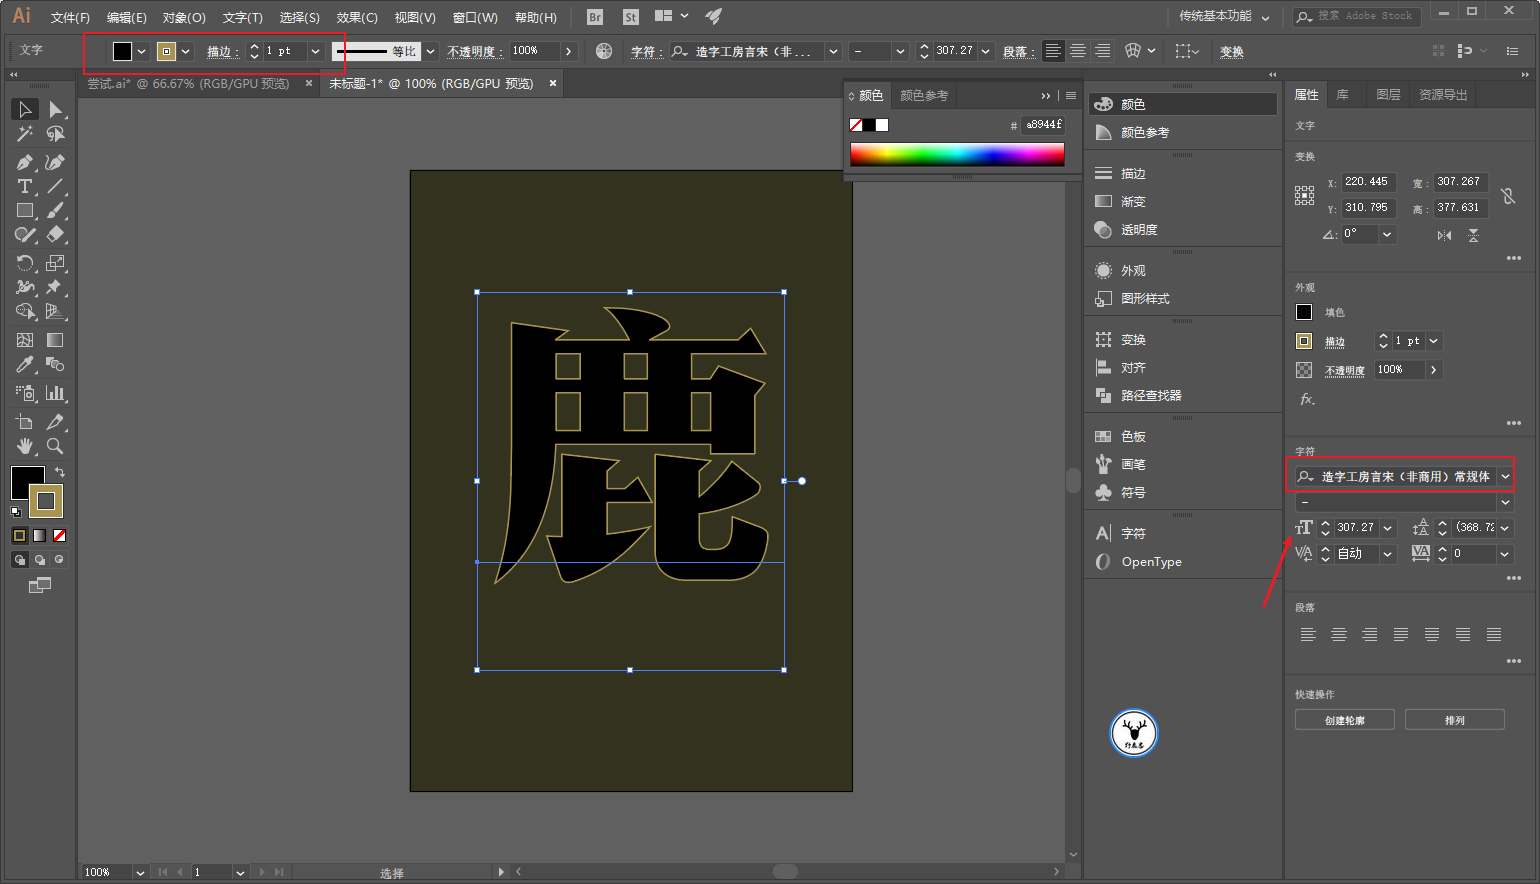Pick the Pen tool in toolbox
This screenshot has height=884, width=1540.
[x=25, y=162]
